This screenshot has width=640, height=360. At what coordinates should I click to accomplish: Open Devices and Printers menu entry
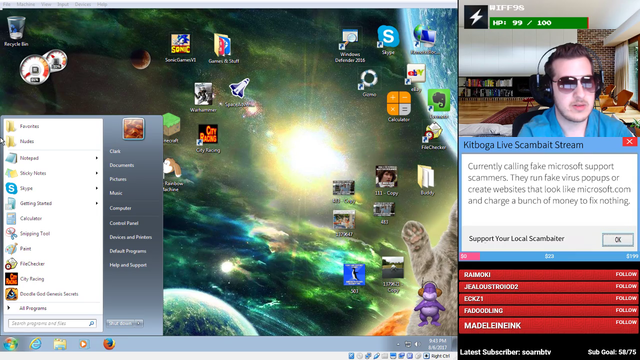(x=131, y=237)
